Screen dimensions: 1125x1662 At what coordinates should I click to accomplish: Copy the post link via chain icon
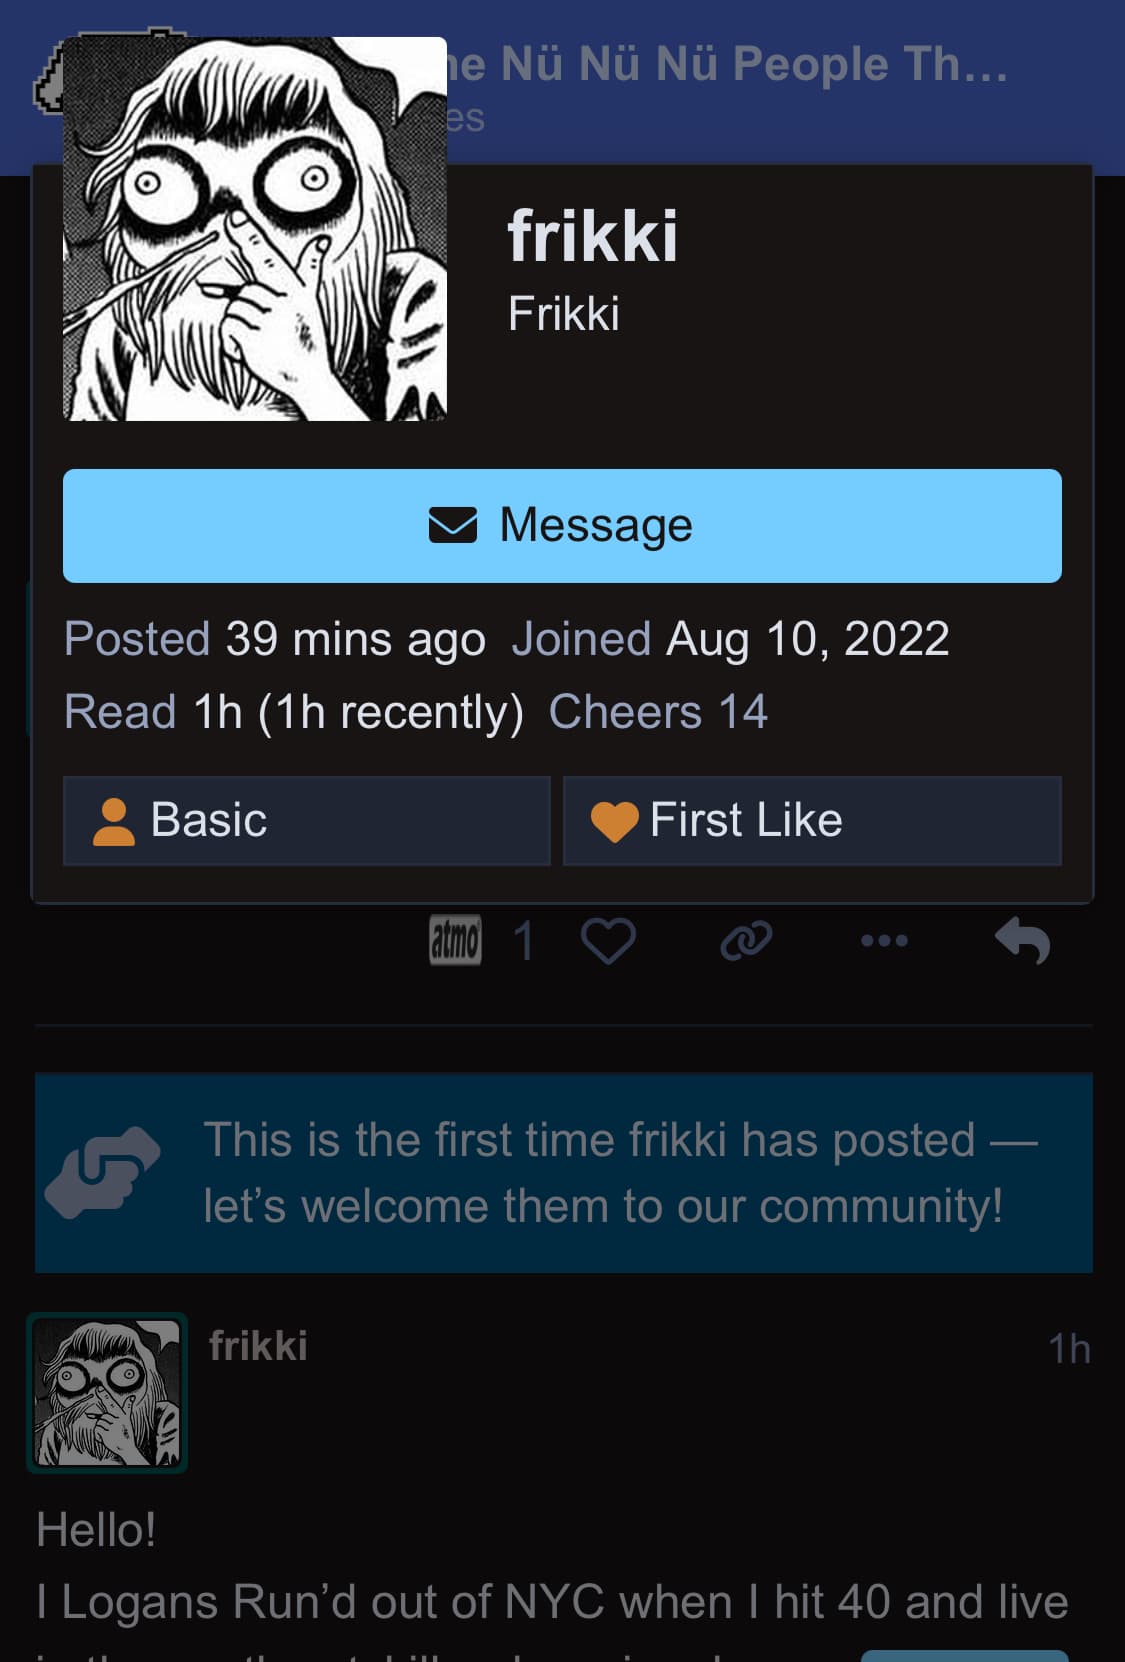point(746,941)
